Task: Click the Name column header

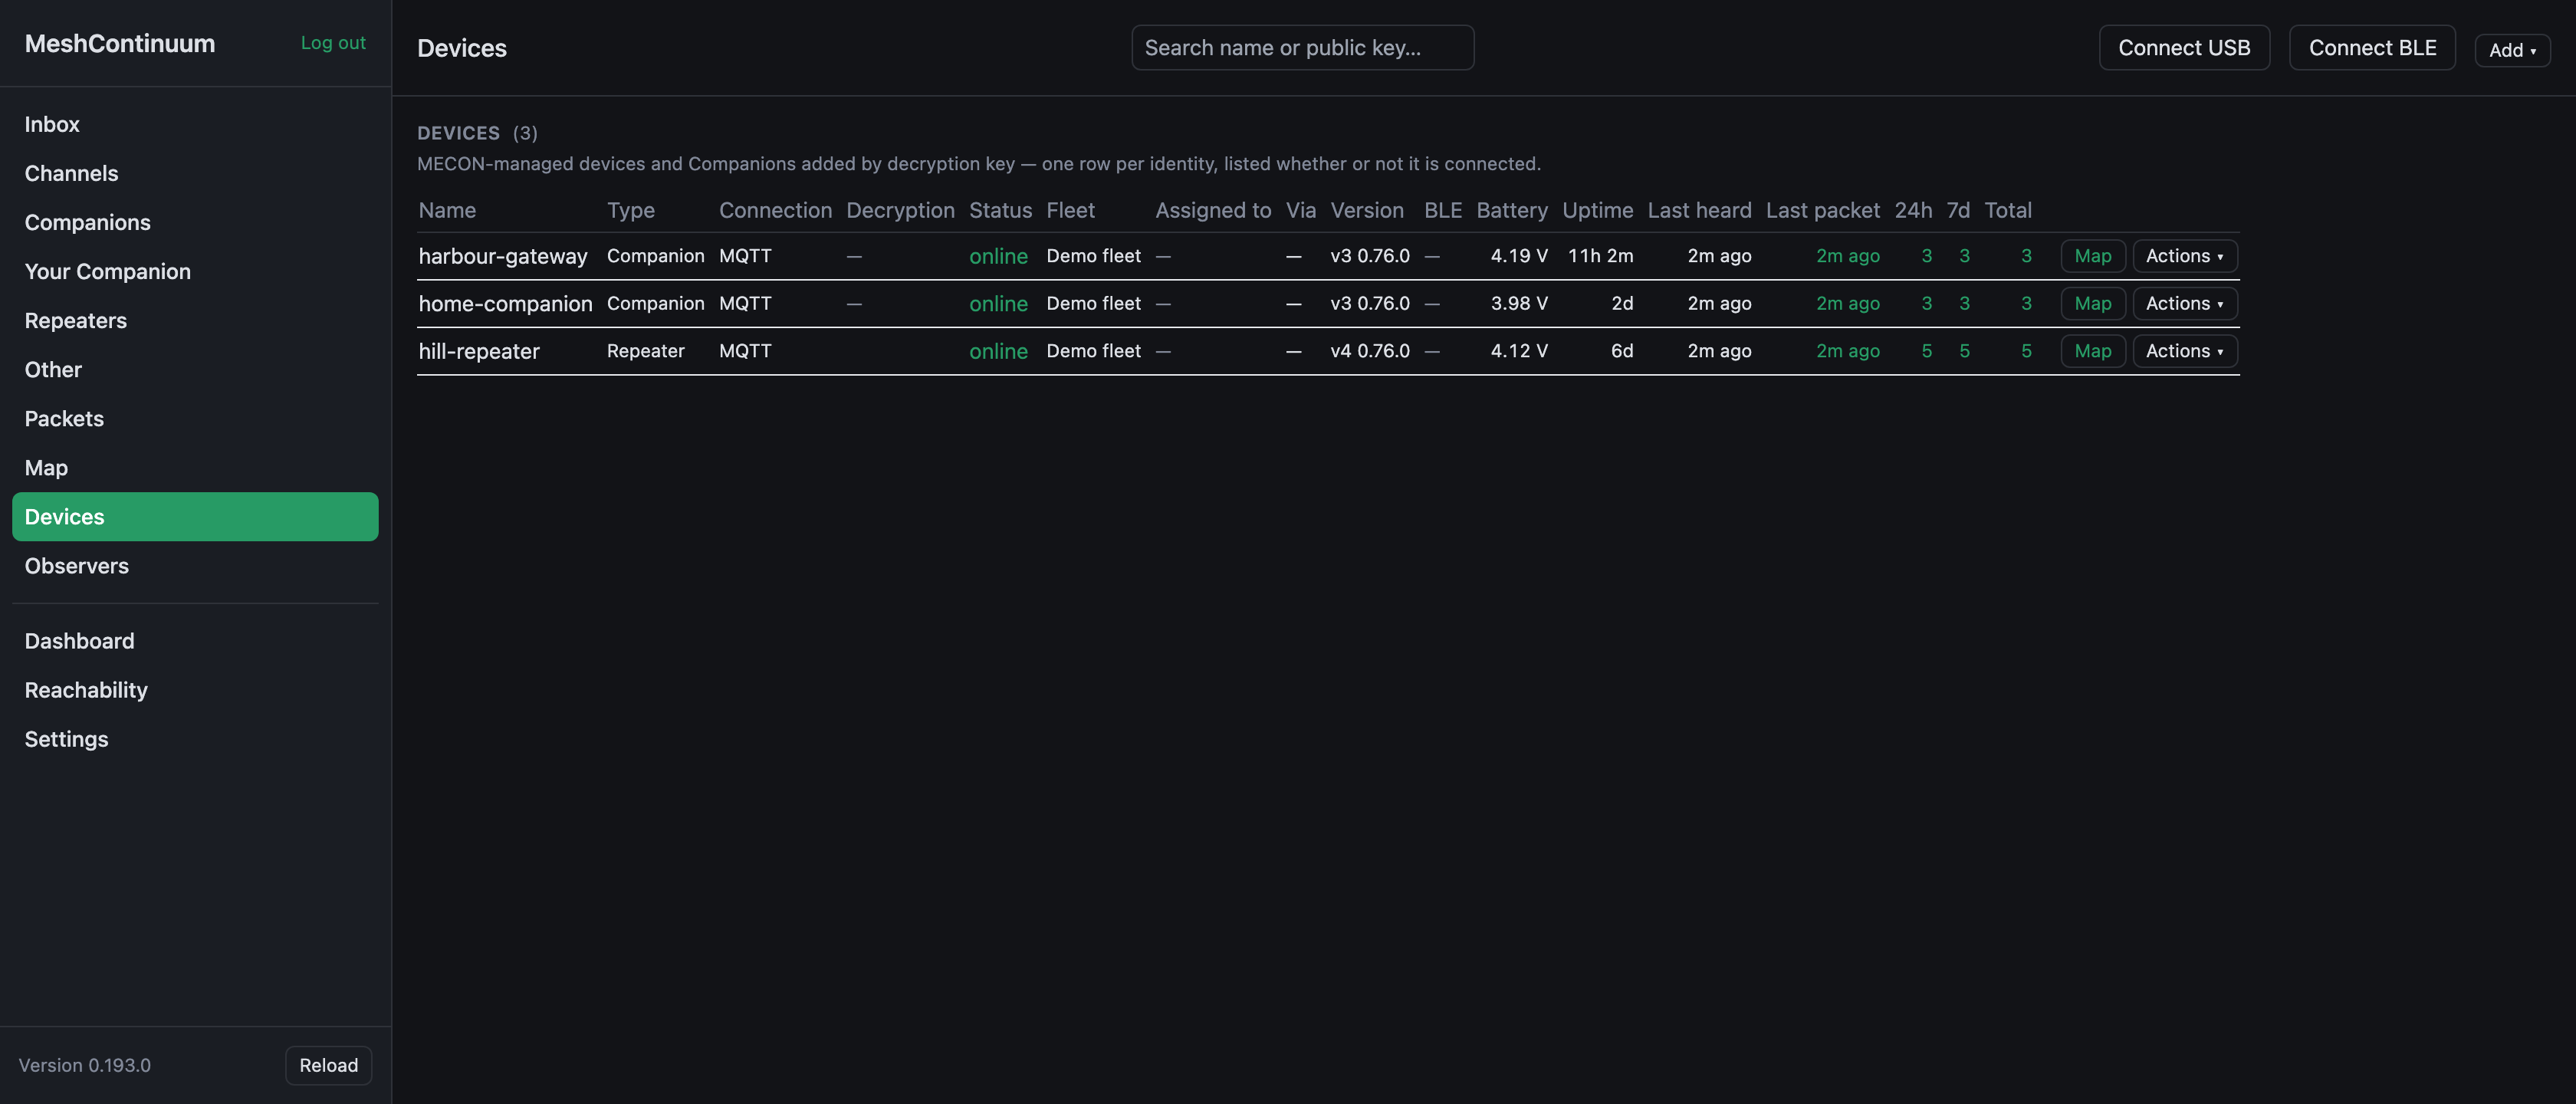Action: [447, 210]
